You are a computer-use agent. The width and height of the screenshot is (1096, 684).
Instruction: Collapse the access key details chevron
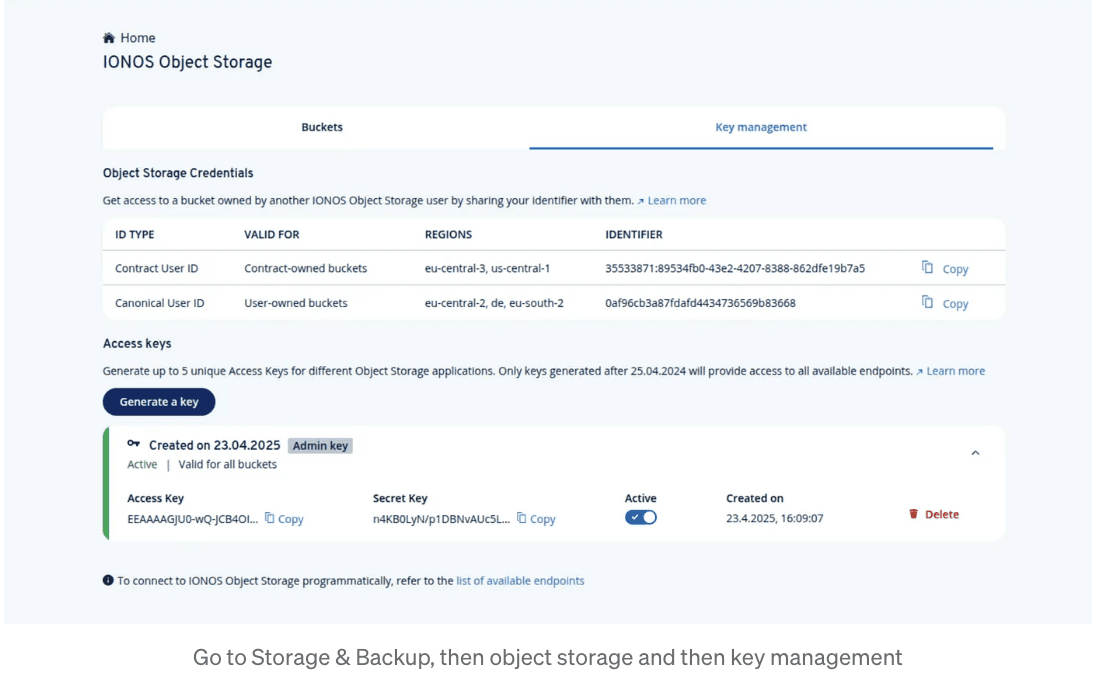click(975, 453)
